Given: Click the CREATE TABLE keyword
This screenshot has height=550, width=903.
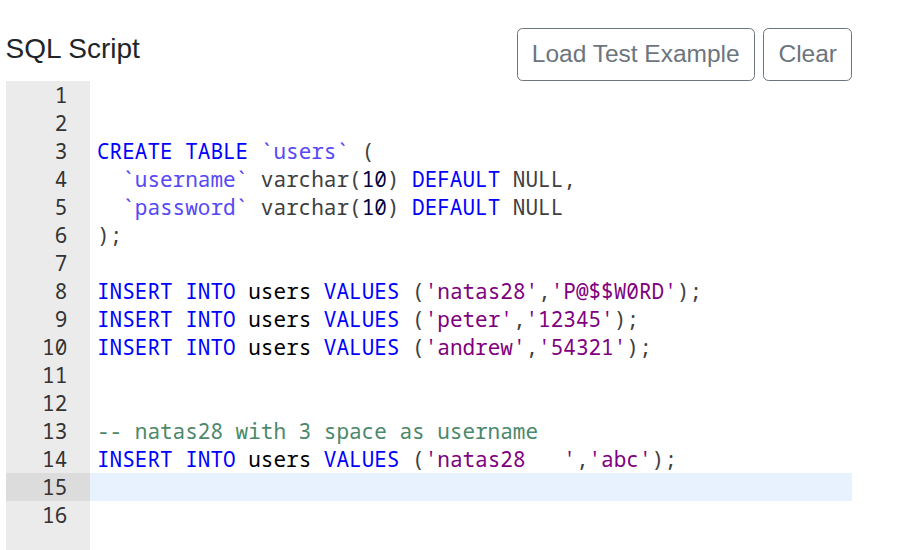Looking at the screenshot, I should click(172, 152).
